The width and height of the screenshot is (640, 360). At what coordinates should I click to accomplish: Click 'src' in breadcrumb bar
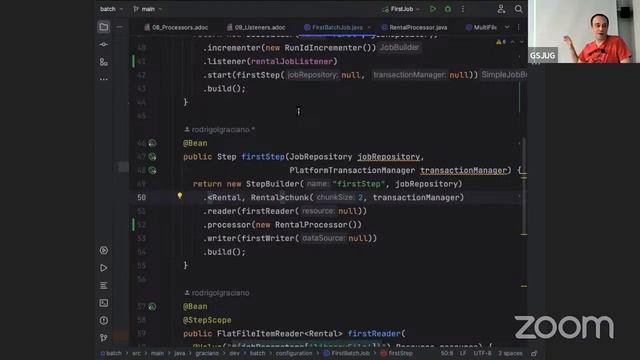(136, 353)
